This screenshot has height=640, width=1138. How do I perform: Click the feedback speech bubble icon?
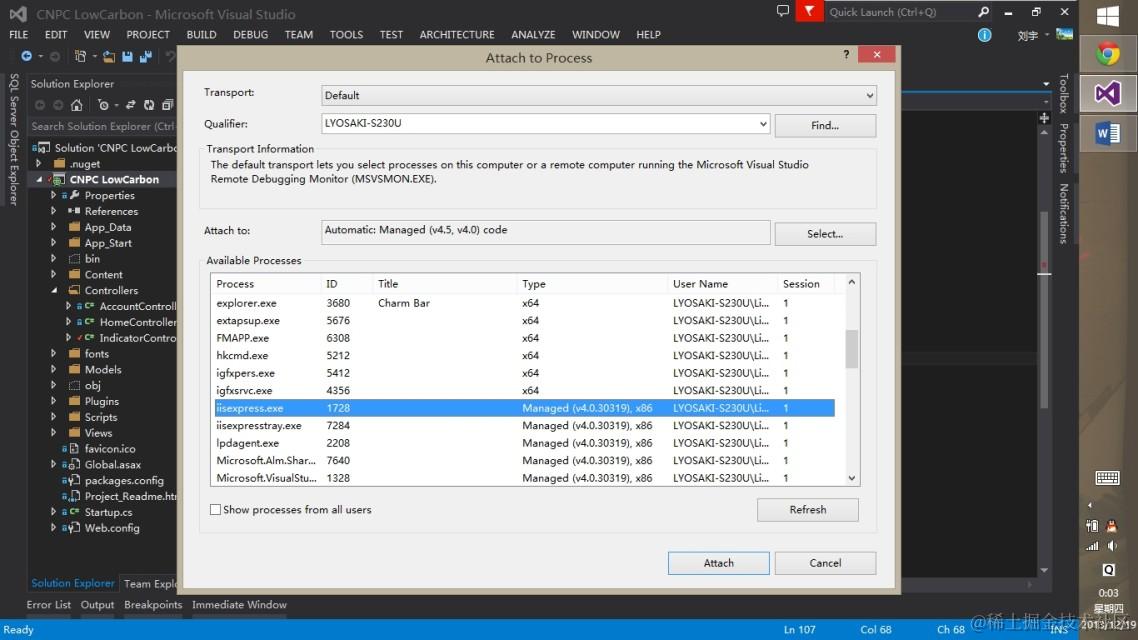782,11
